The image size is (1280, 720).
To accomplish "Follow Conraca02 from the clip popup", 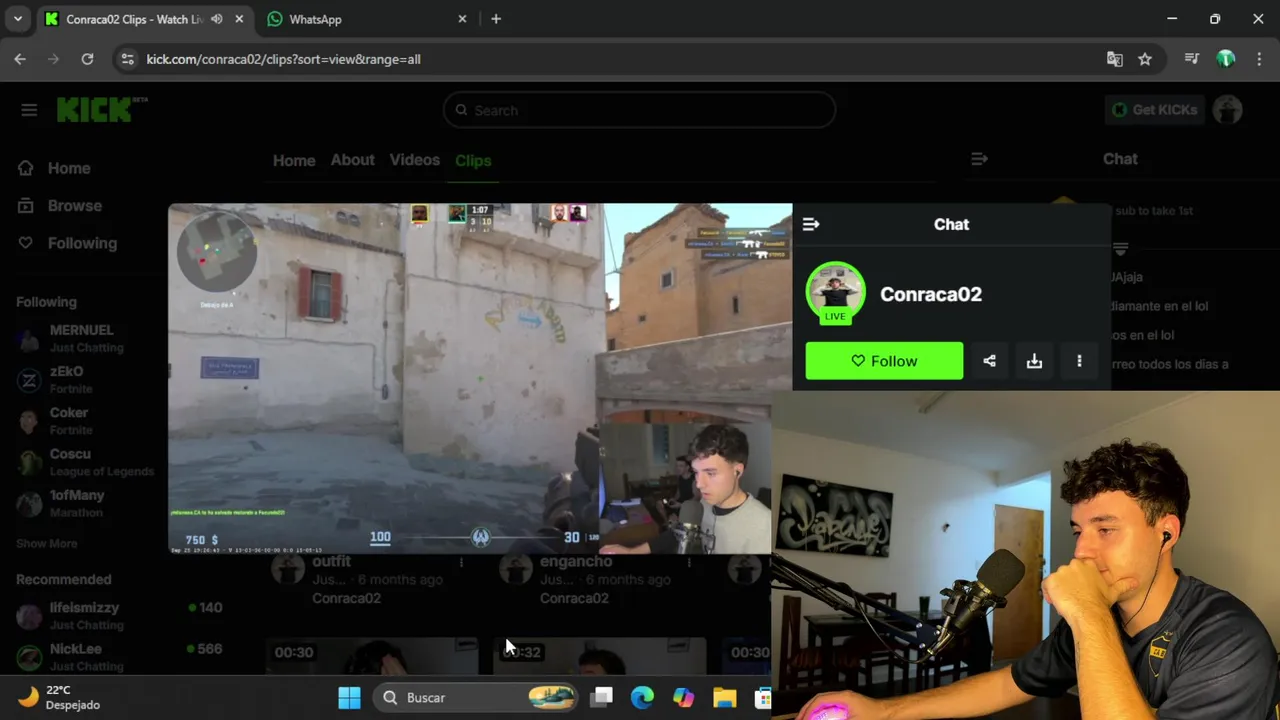I will pyautogui.click(x=884, y=361).
